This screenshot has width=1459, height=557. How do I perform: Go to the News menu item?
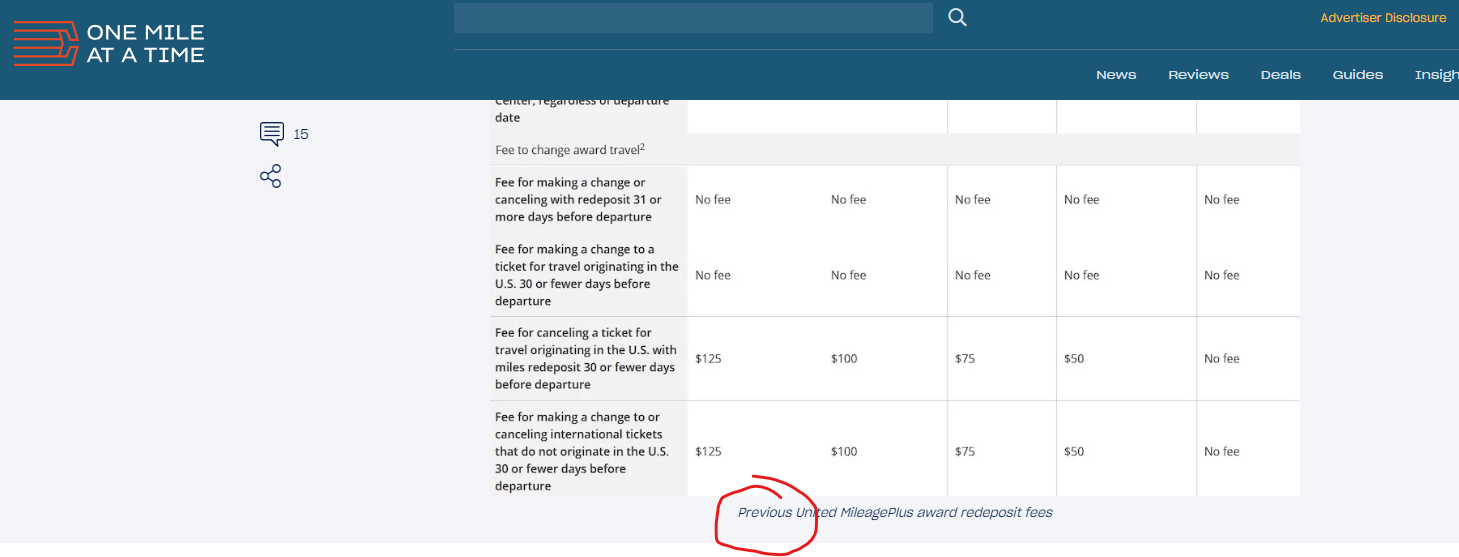point(1115,75)
